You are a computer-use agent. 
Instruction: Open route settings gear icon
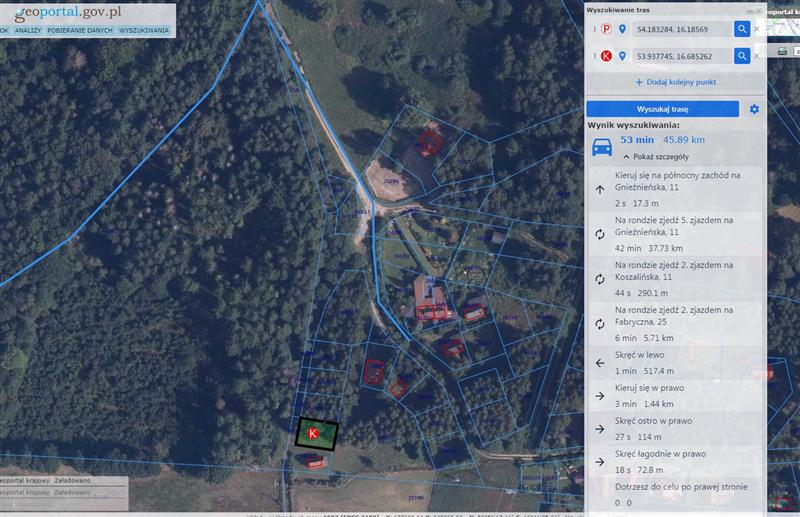(x=755, y=109)
